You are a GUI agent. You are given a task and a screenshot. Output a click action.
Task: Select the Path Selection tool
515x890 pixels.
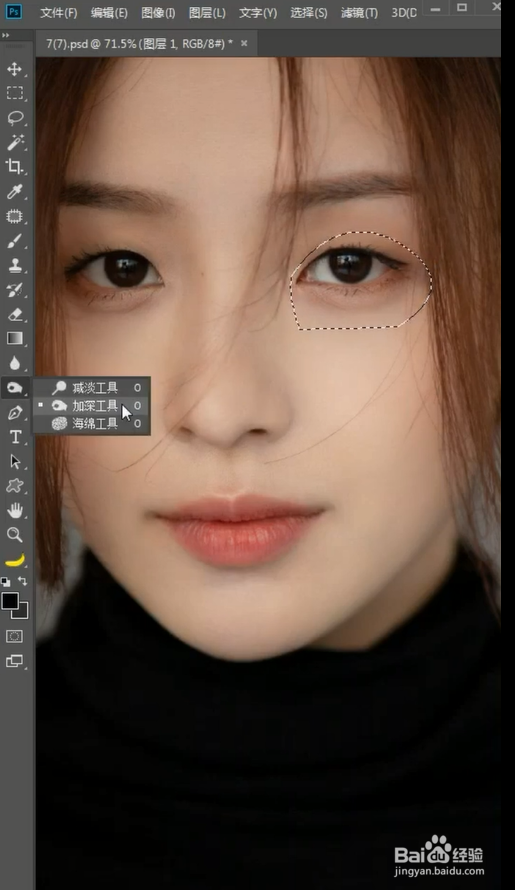coord(14,461)
